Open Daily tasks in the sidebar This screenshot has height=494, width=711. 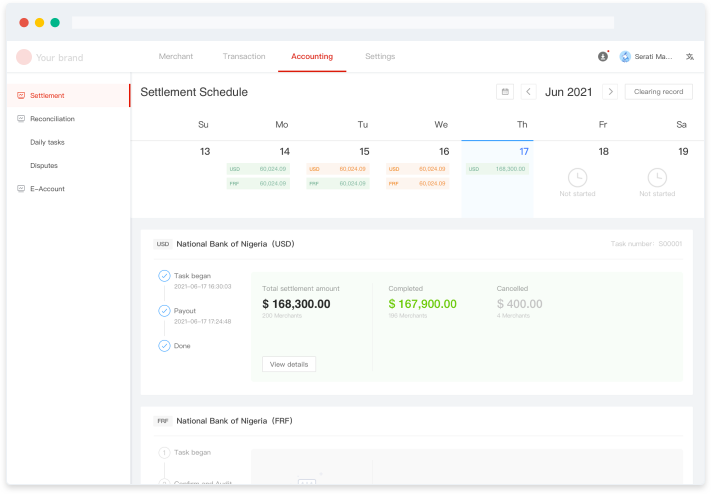[x=47, y=142]
